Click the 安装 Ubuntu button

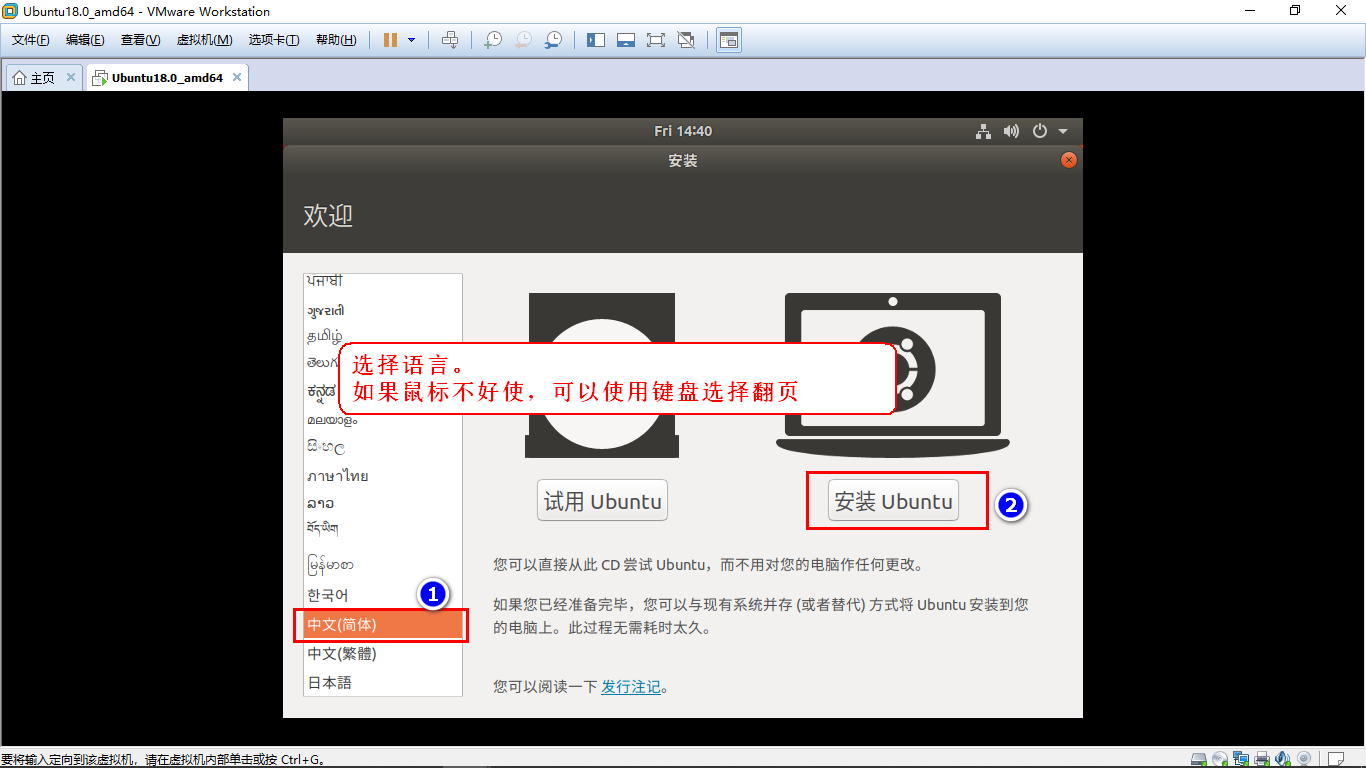pyautogui.click(x=894, y=501)
